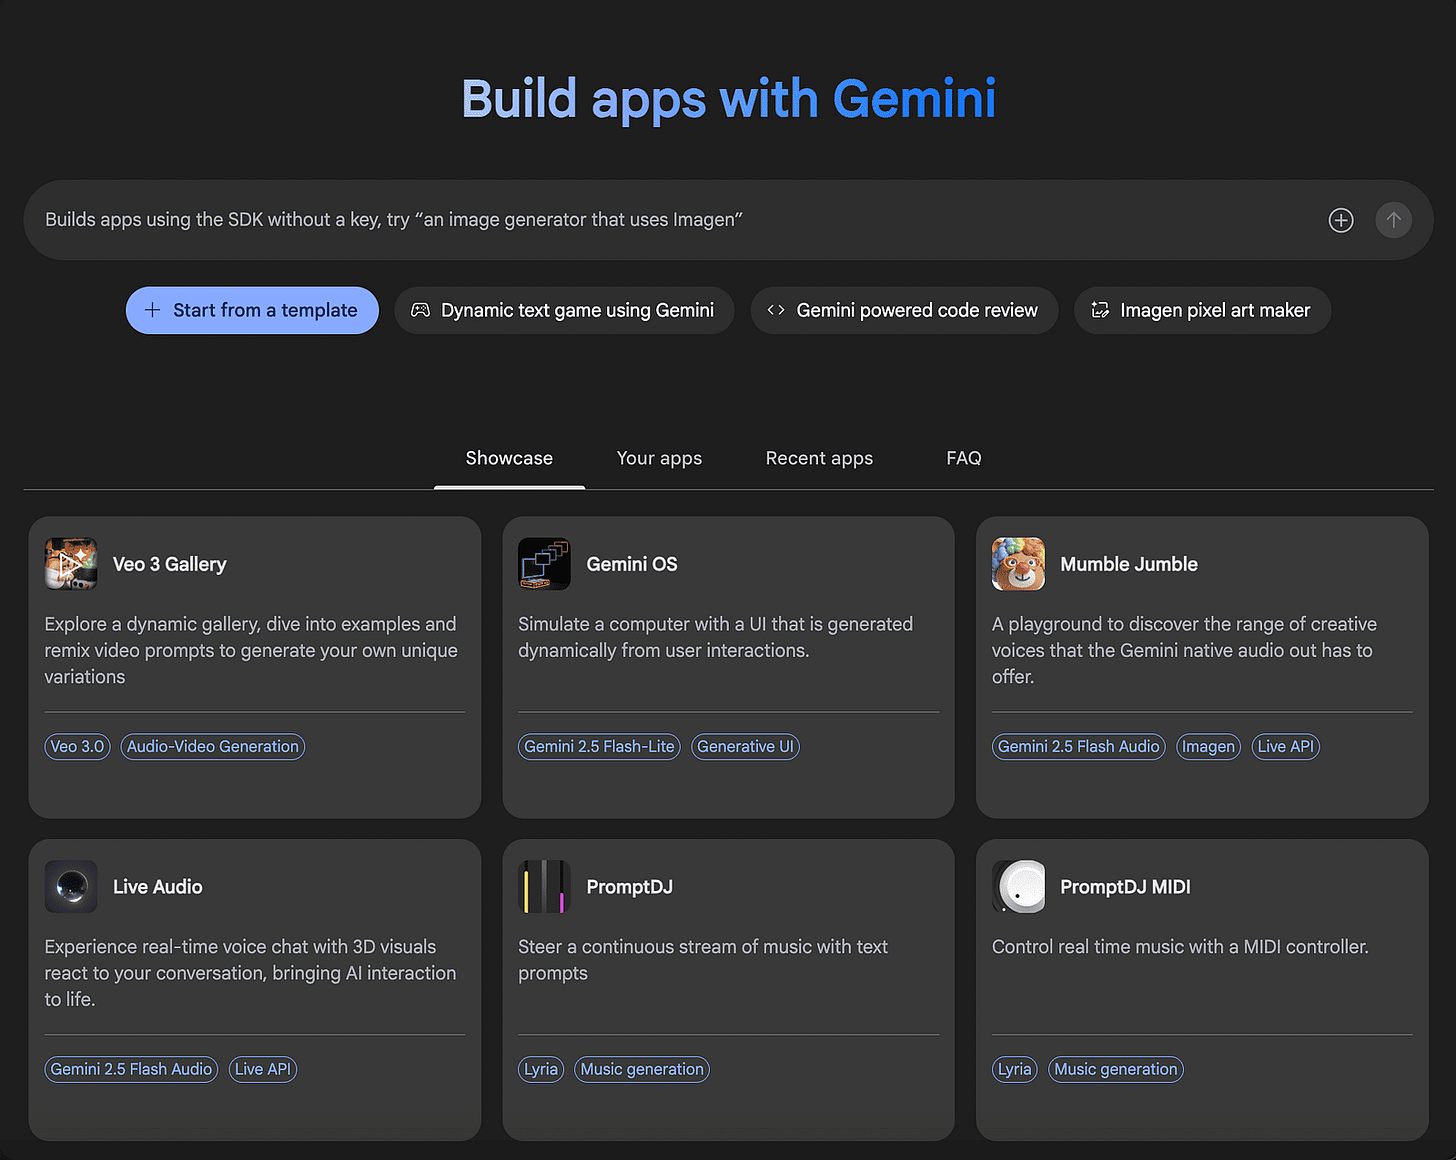Click the Audio-Video Generation tag
Image resolution: width=1456 pixels, height=1160 pixels.
(213, 747)
